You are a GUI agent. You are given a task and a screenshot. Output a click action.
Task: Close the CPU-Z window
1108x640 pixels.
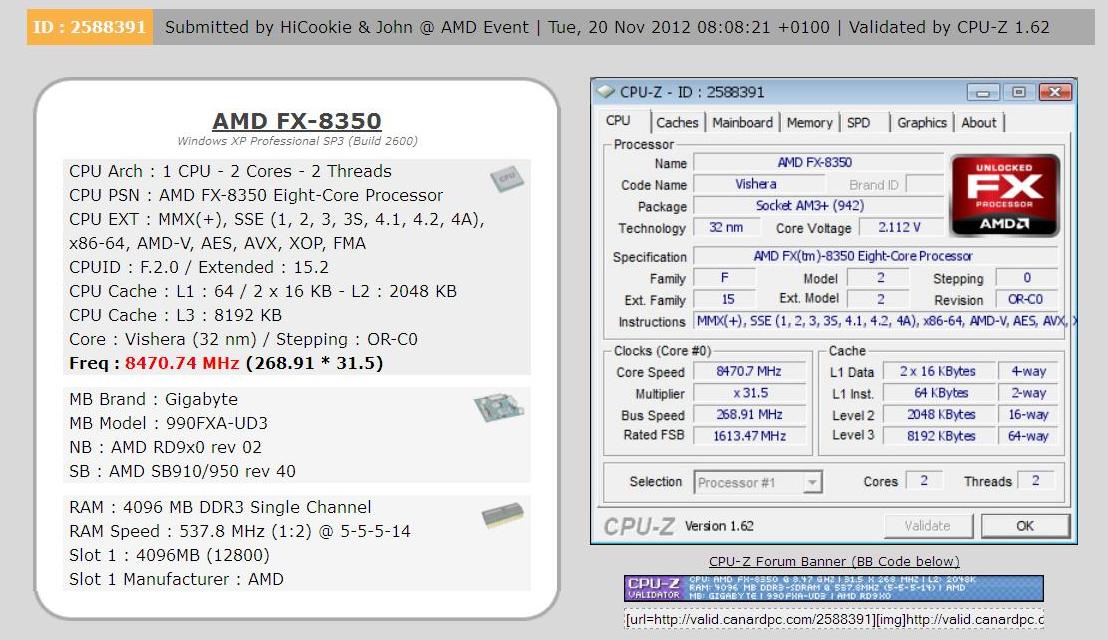(x=1055, y=93)
